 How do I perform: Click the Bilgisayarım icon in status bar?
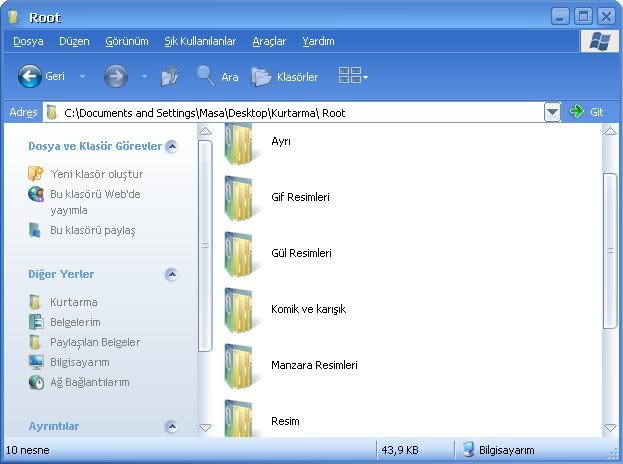pyautogui.click(x=469, y=449)
